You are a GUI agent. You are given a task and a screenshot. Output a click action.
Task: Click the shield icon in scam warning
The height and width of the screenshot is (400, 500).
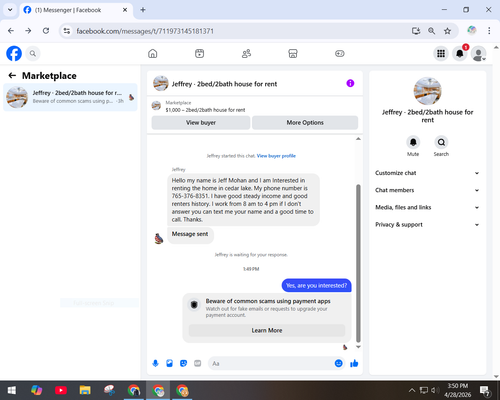pos(194,304)
